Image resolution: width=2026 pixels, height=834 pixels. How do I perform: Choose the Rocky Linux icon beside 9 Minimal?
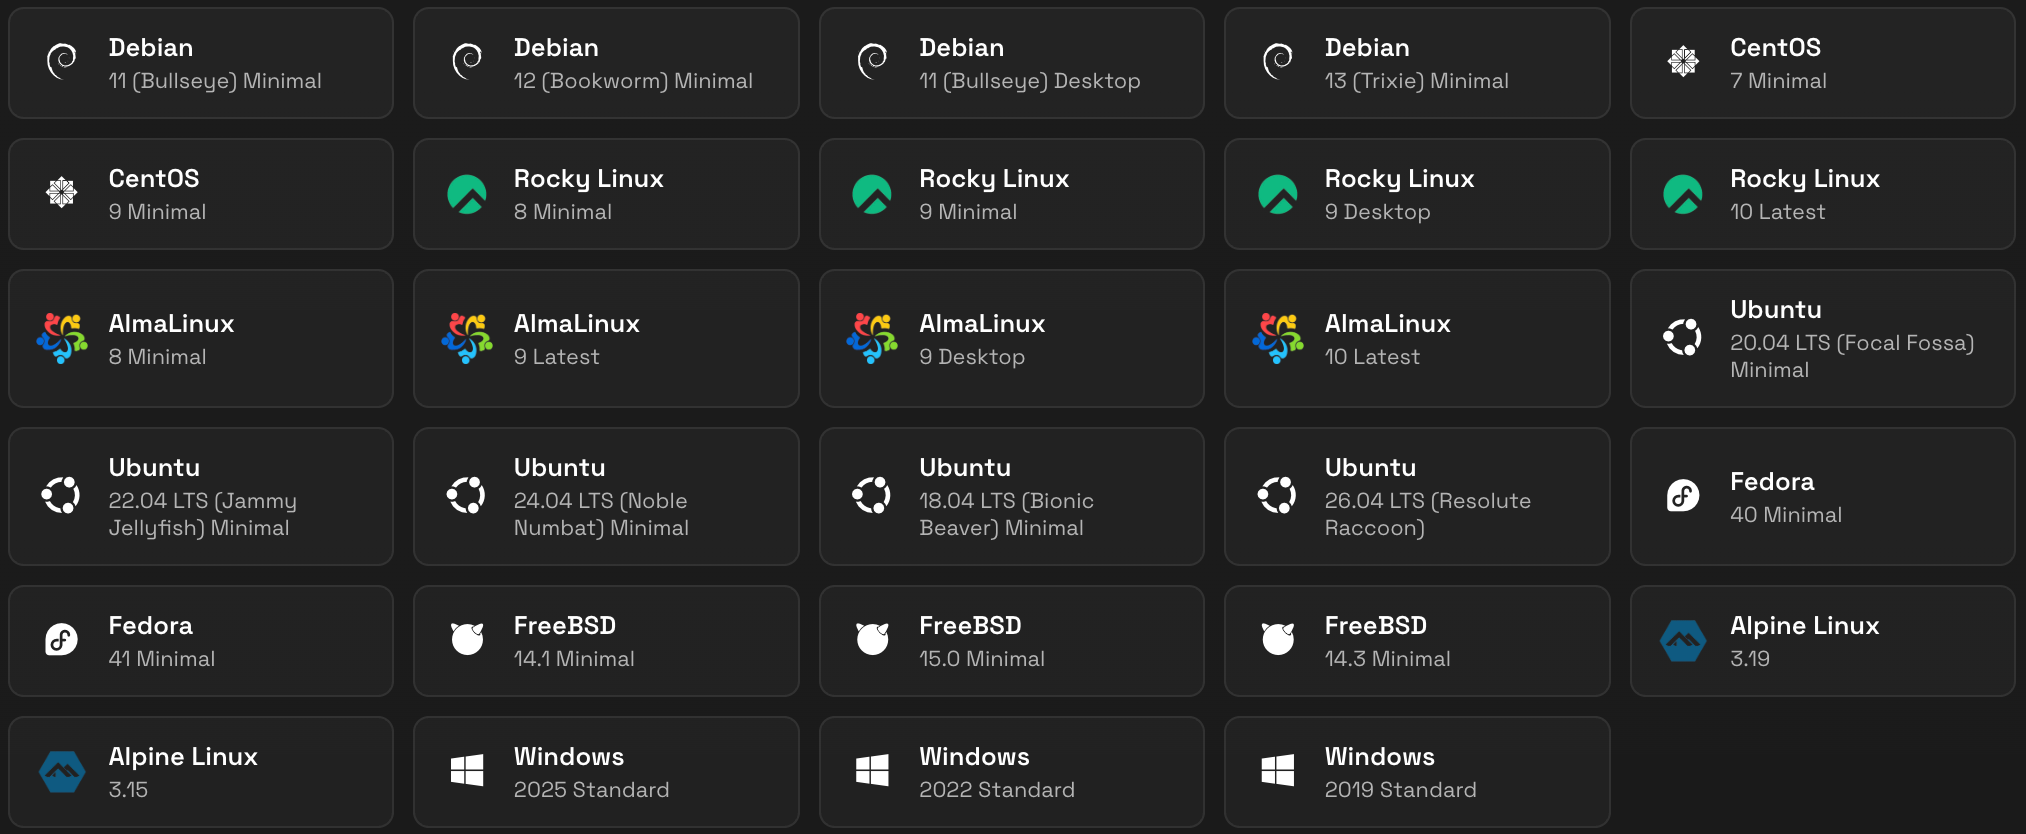873,194
